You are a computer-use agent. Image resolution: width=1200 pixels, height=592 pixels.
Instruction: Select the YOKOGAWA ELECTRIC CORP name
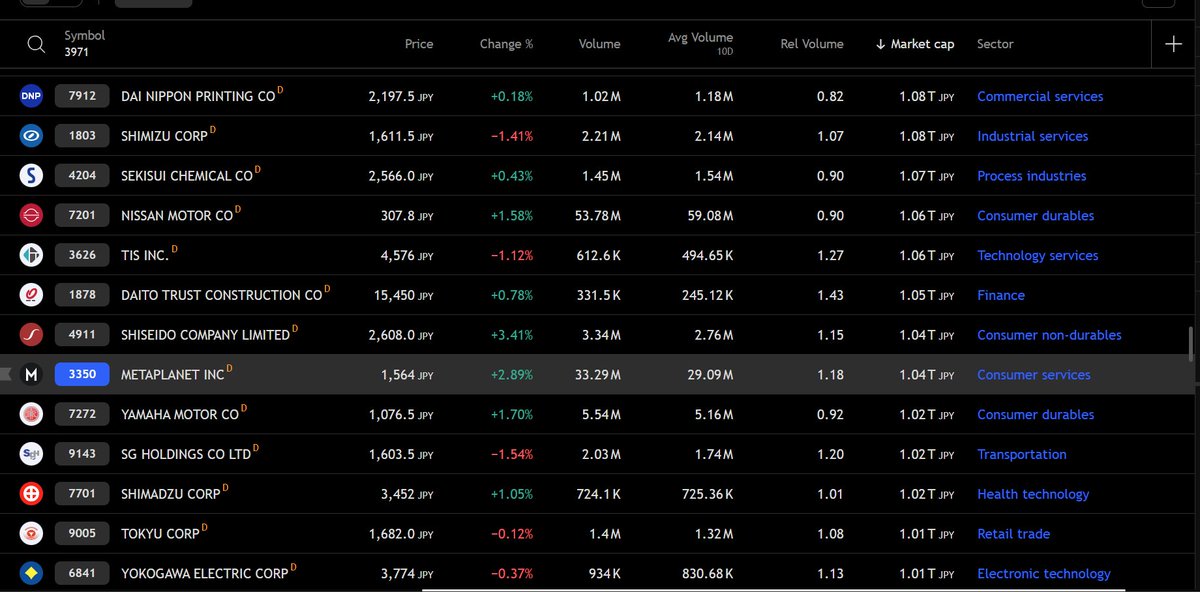coord(204,574)
